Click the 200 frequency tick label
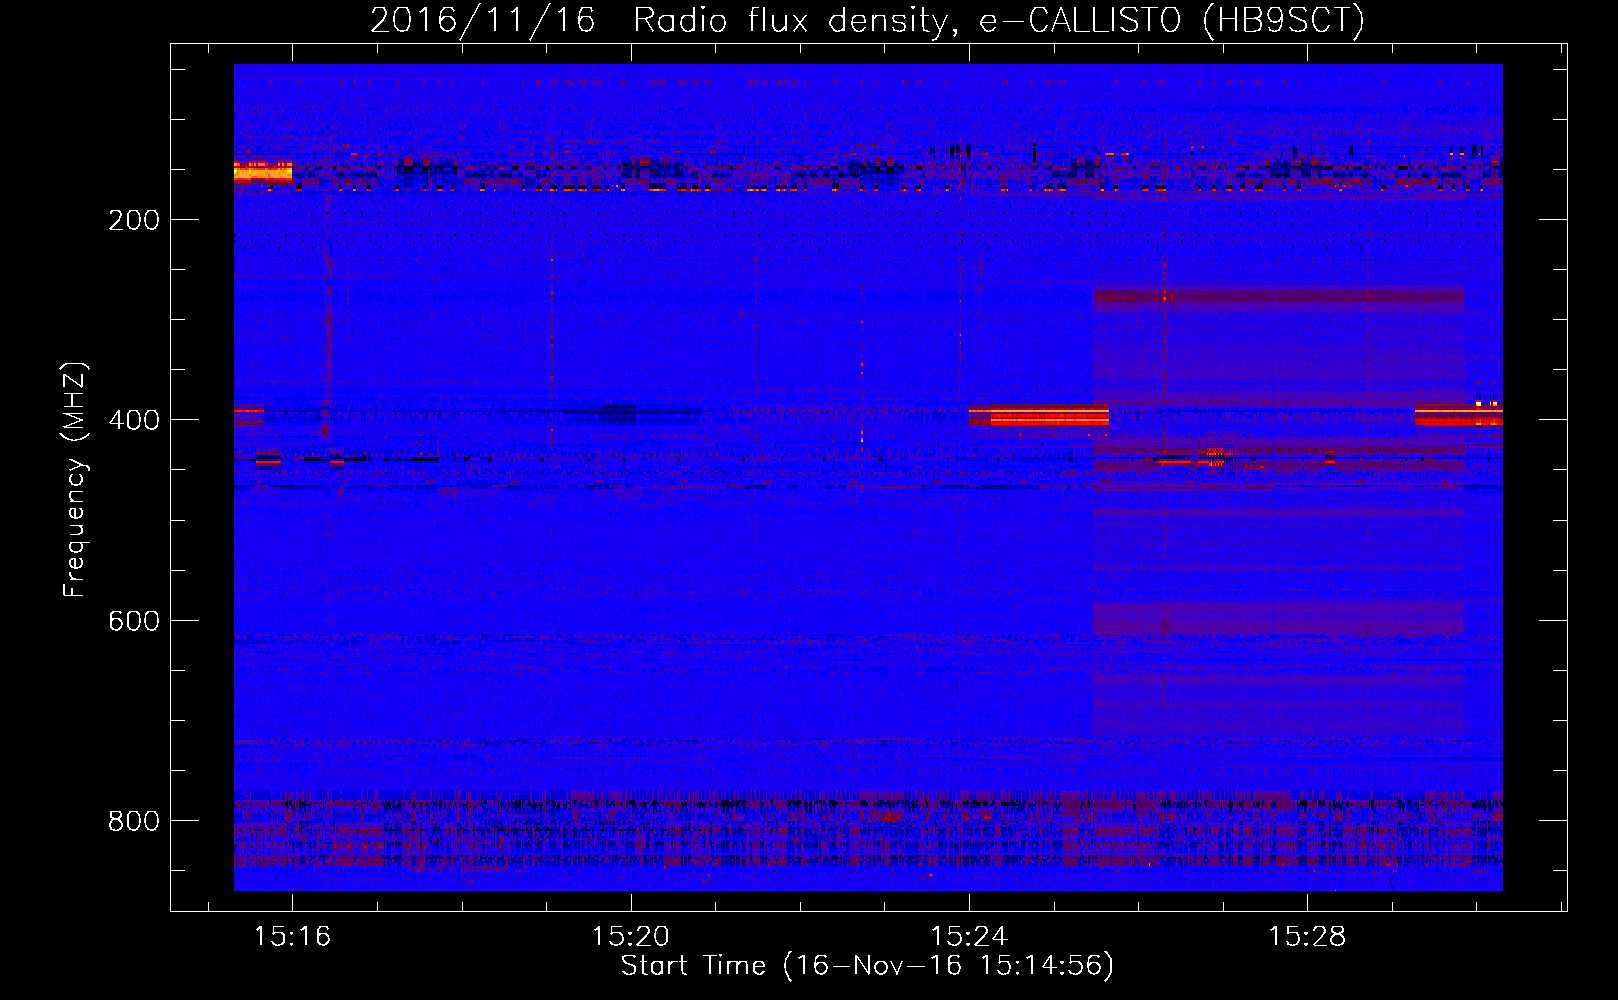 pyautogui.click(x=133, y=220)
